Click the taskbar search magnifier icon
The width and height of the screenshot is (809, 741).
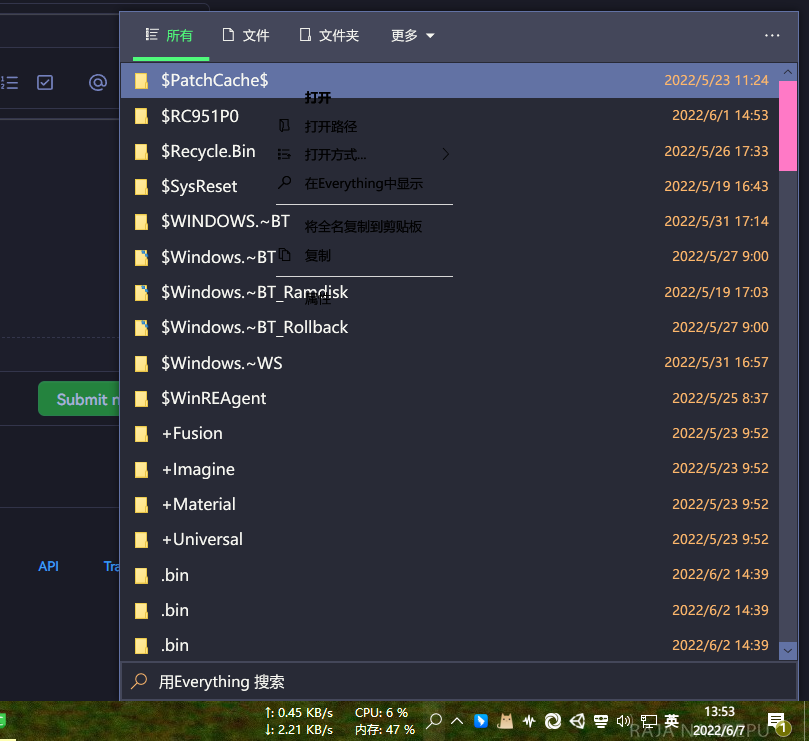click(x=434, y=720)
